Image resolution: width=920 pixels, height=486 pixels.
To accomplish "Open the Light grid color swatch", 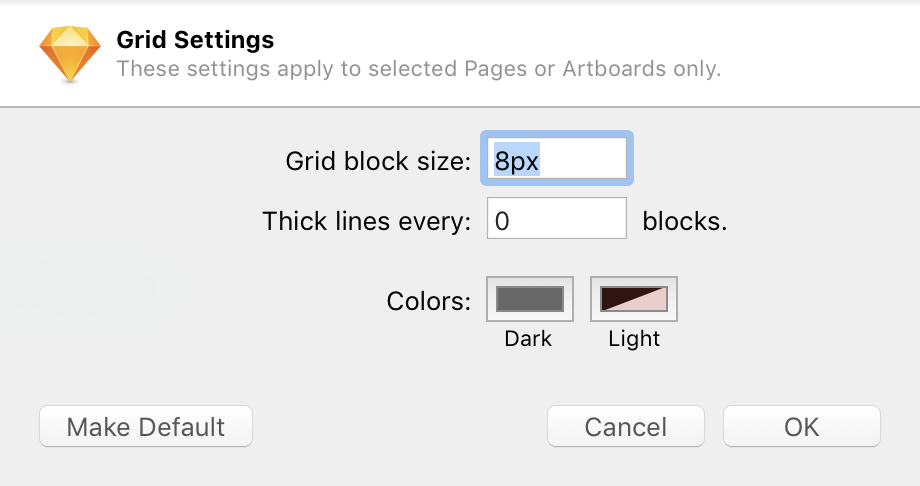I will pyautogui.click(x=634, y=299).
